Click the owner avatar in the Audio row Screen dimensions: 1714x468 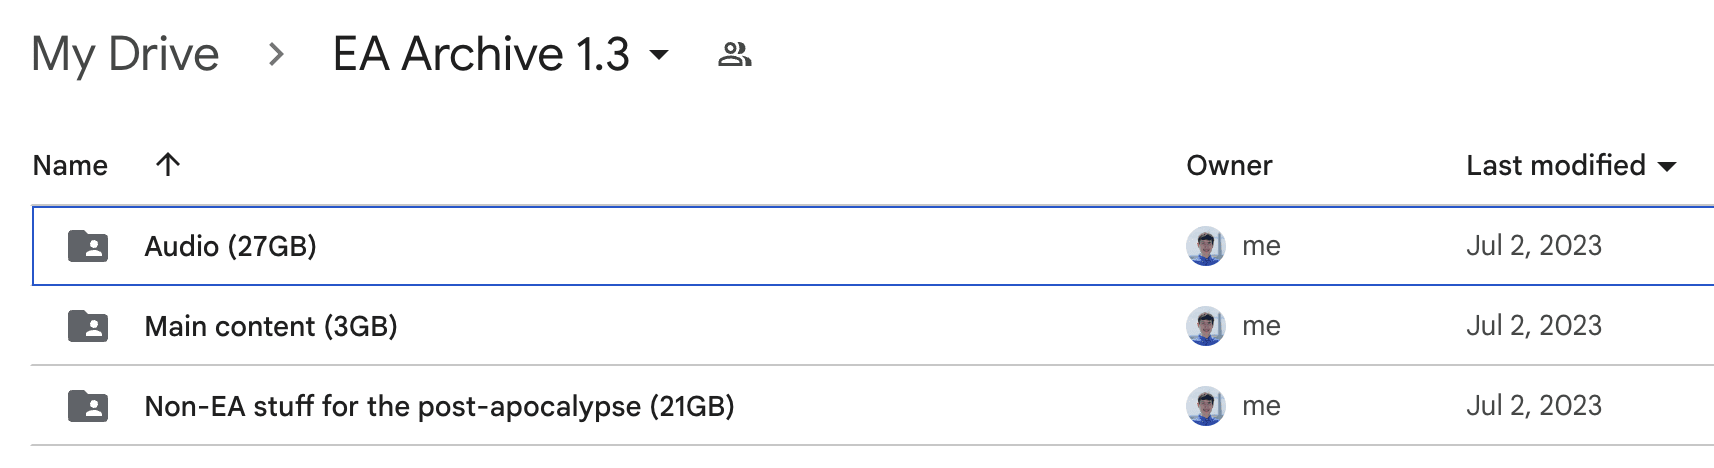click(x=1205, y=246)
